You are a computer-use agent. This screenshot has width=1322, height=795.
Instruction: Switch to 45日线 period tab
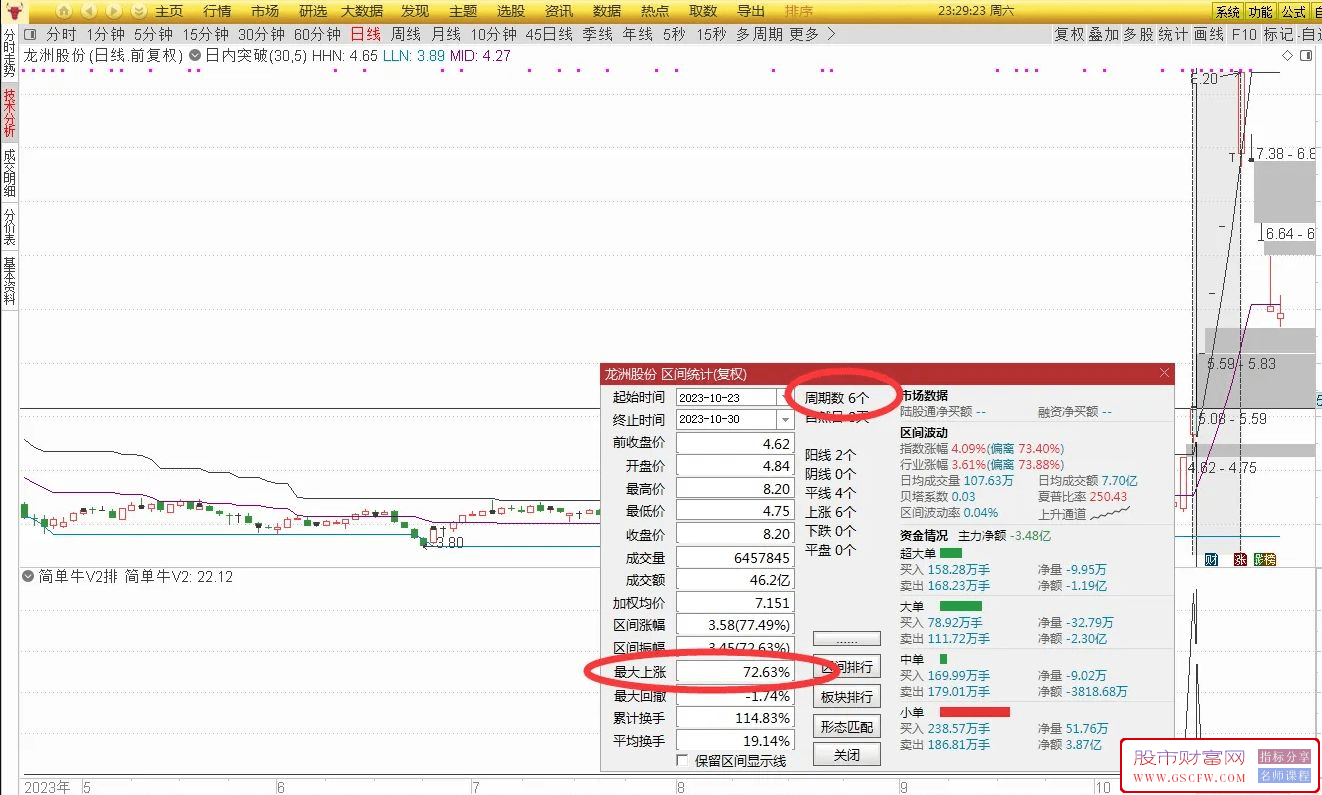point(549,34)
